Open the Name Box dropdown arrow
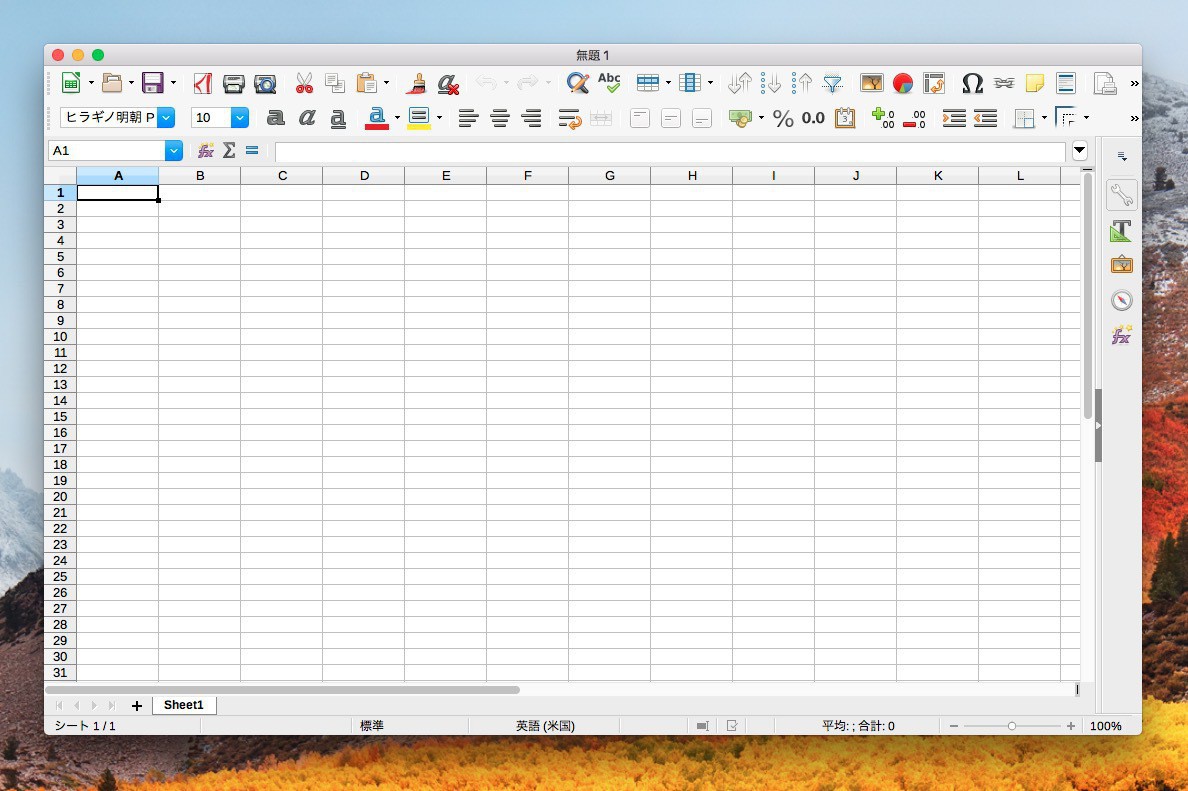Viewport: 1188px width, 791px height. tap(174, 151)
